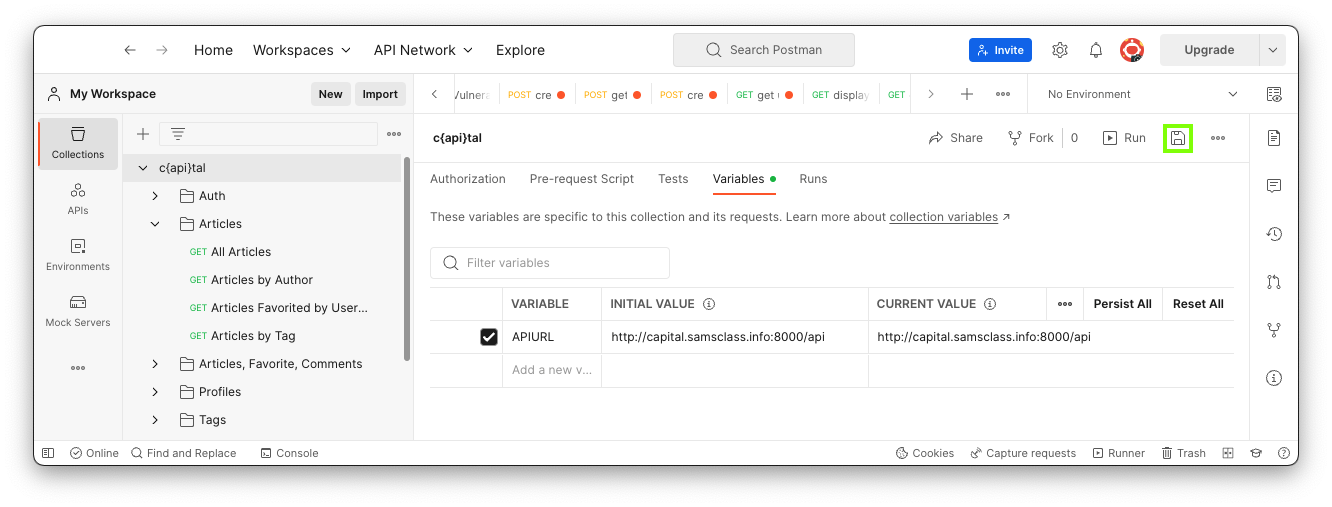Screen dimensions: 1332x507
Task: Click the Import button
Action: pos(380,94)
